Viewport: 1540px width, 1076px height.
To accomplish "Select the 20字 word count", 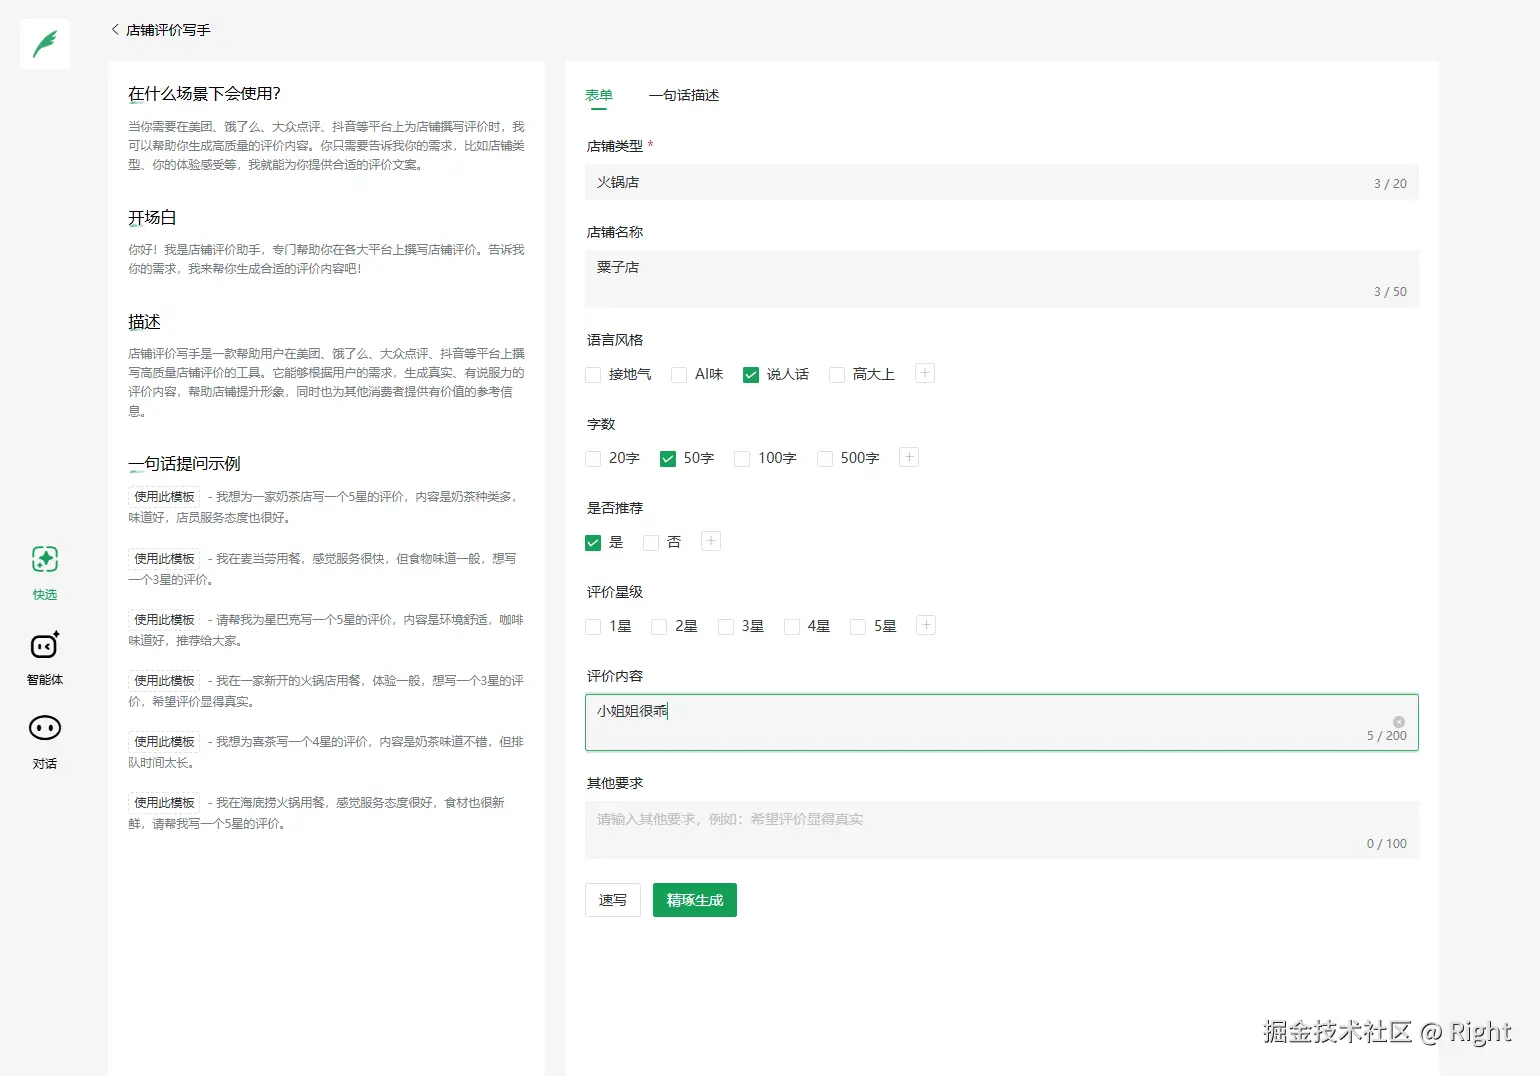I will point(593,458).
